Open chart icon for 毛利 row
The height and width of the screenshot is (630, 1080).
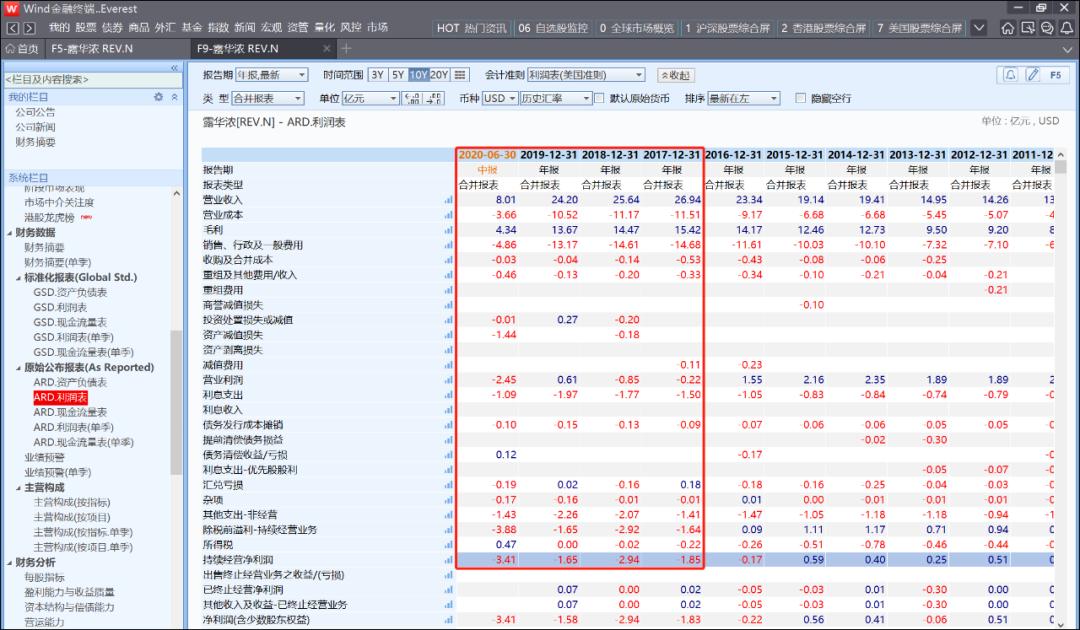pos(448,230)
